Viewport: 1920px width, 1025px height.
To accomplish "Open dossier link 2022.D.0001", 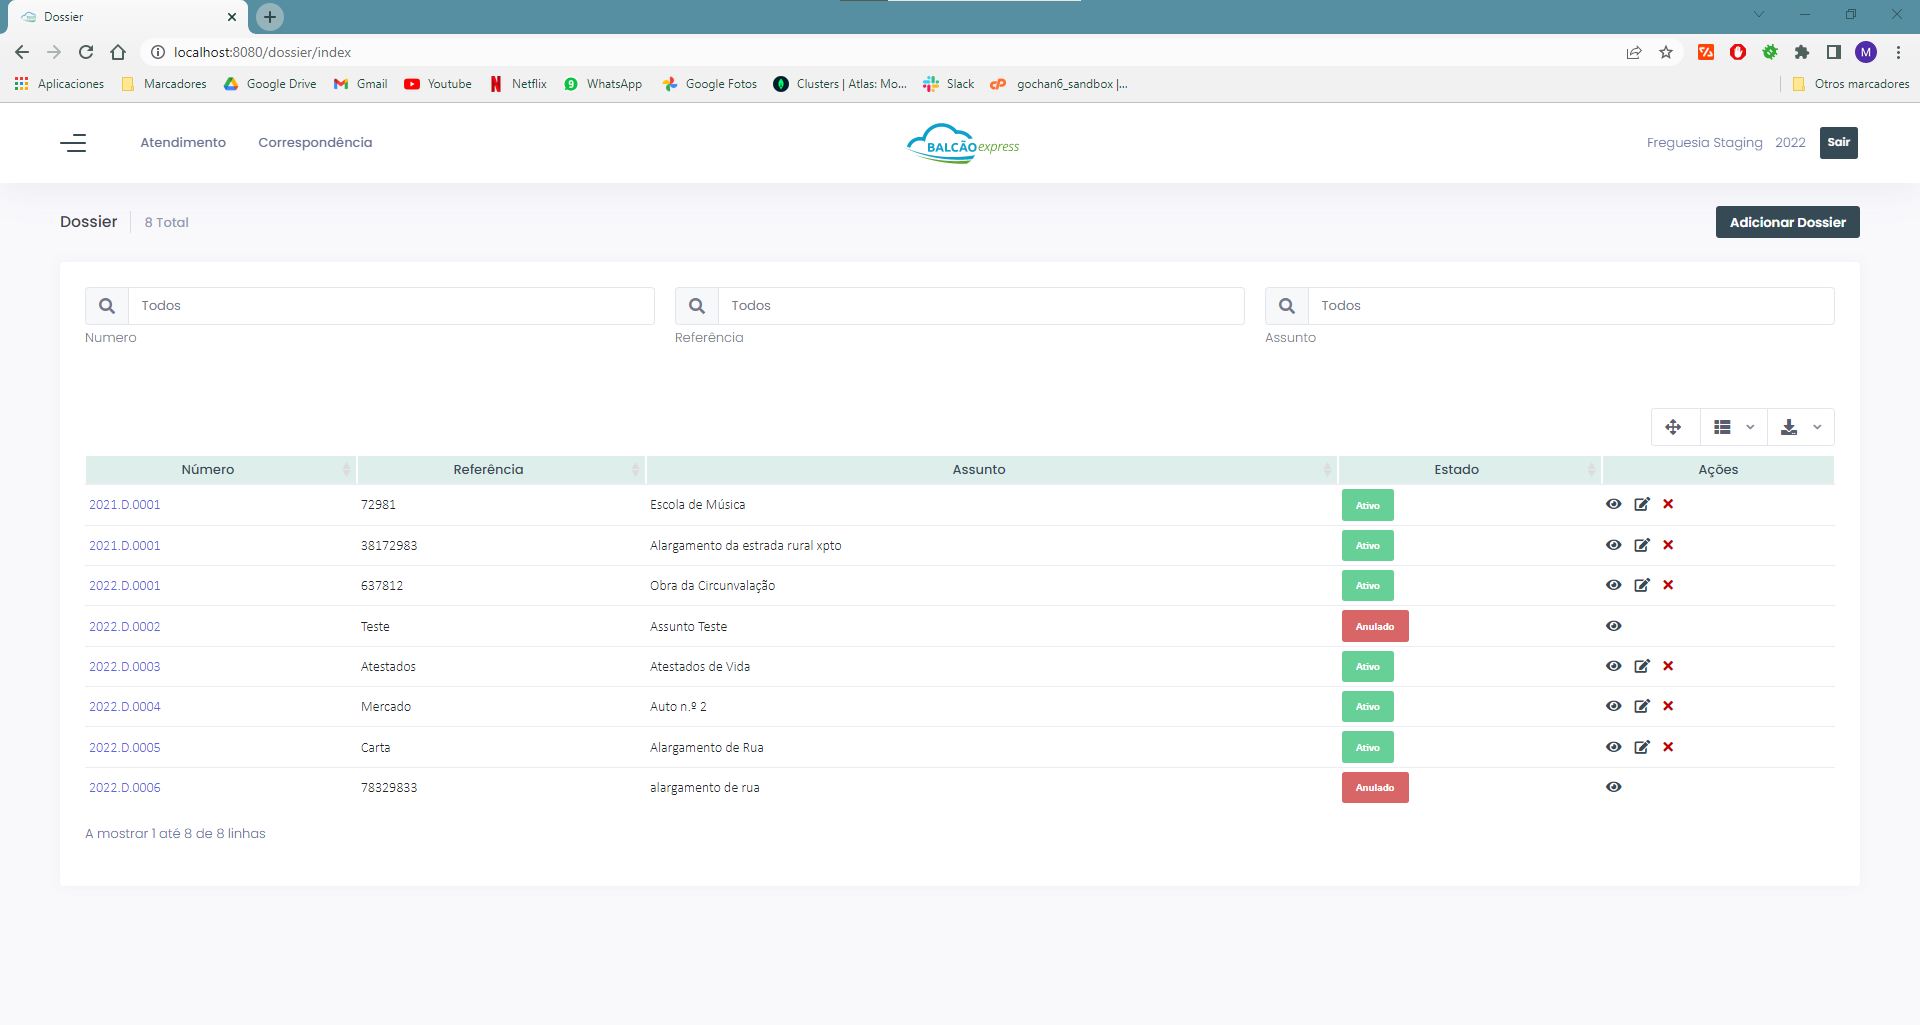I will [x=124, y=586].
